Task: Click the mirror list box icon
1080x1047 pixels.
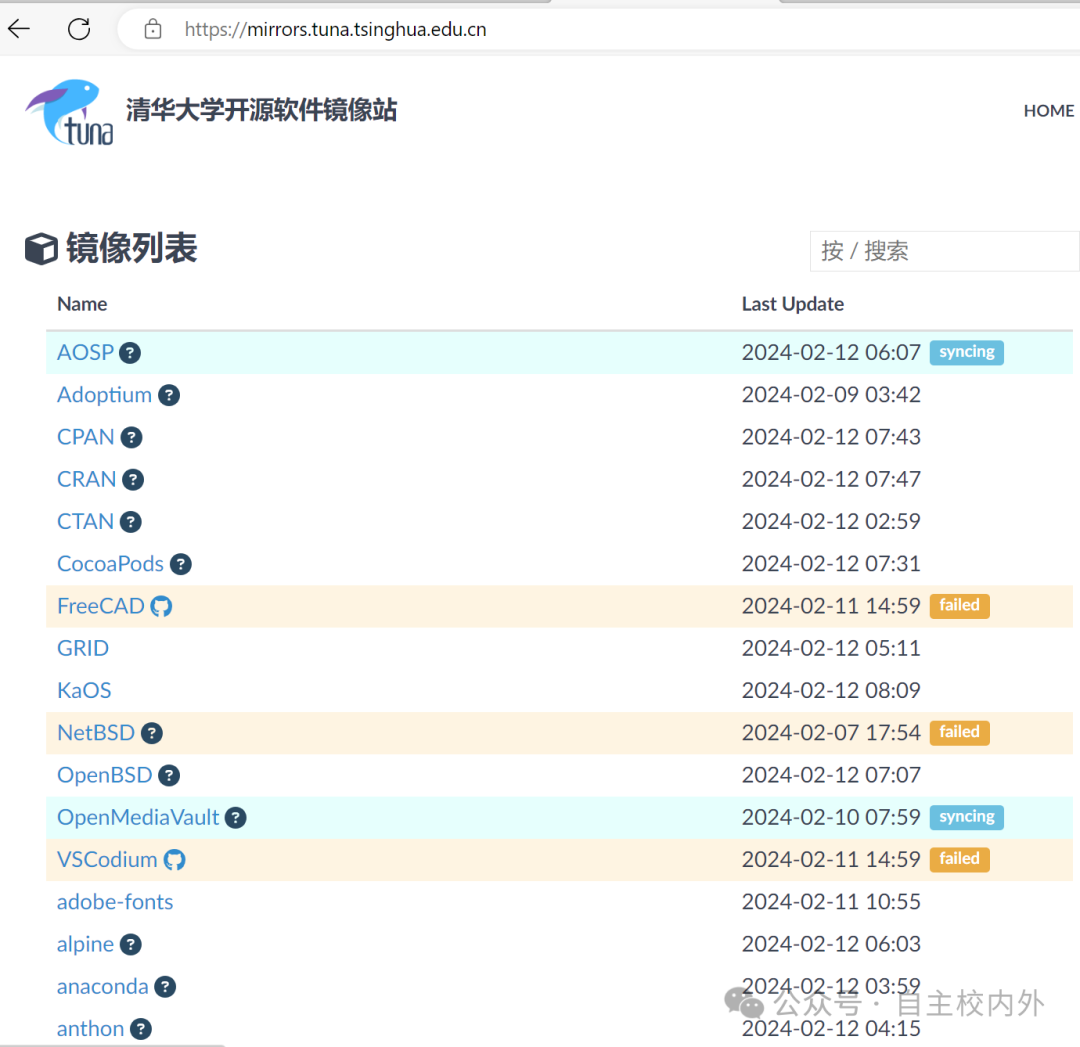Action: pyautogui.click(x=41, y=249)
